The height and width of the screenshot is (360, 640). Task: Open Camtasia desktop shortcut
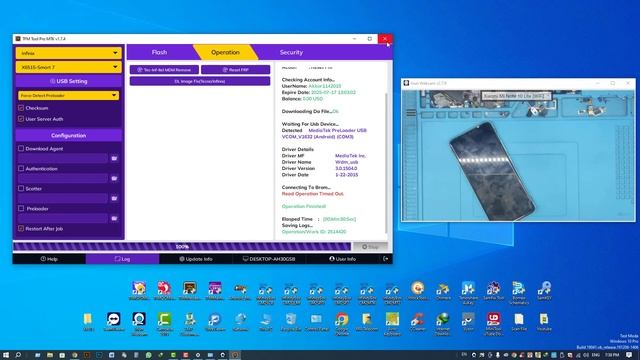(164, 324)
